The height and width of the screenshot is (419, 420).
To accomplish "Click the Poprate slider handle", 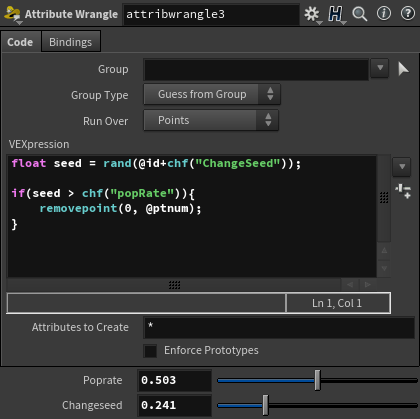I will 318,380.
